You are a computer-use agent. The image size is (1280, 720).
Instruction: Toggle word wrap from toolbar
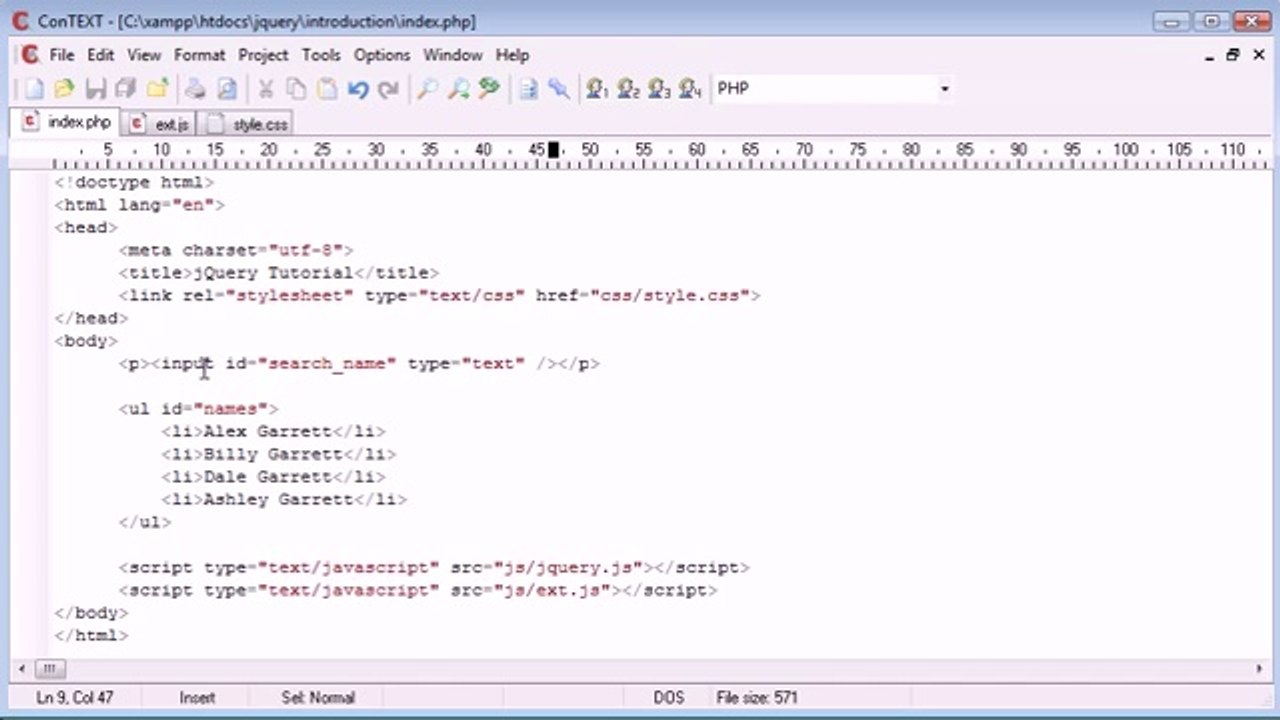coord(528,89)
